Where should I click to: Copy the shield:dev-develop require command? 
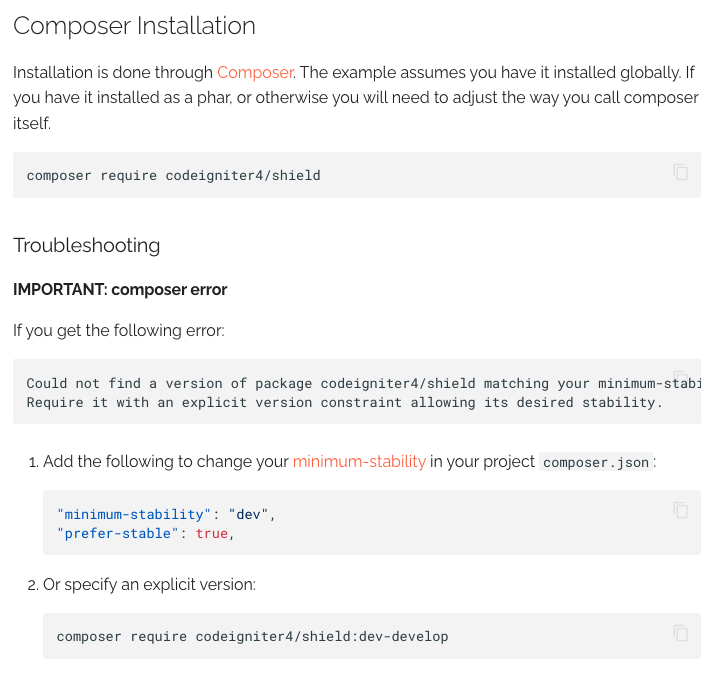[681, 633]
